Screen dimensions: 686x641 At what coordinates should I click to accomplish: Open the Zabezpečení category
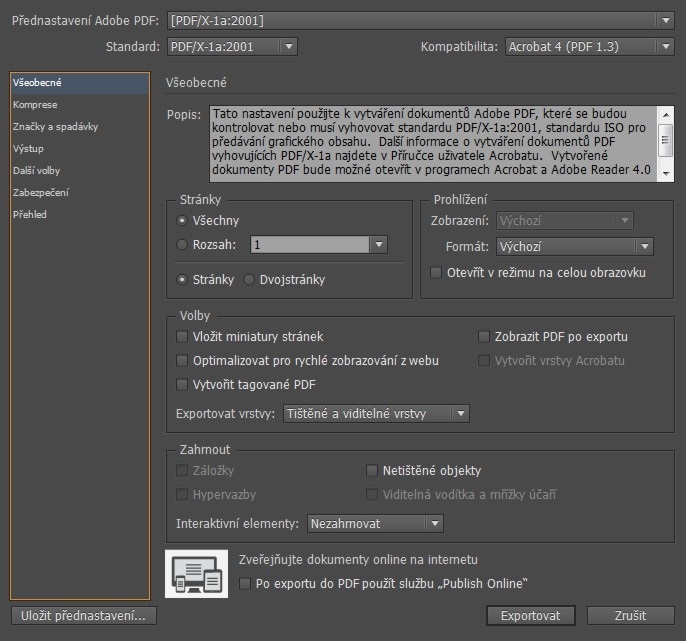point(80,193)
